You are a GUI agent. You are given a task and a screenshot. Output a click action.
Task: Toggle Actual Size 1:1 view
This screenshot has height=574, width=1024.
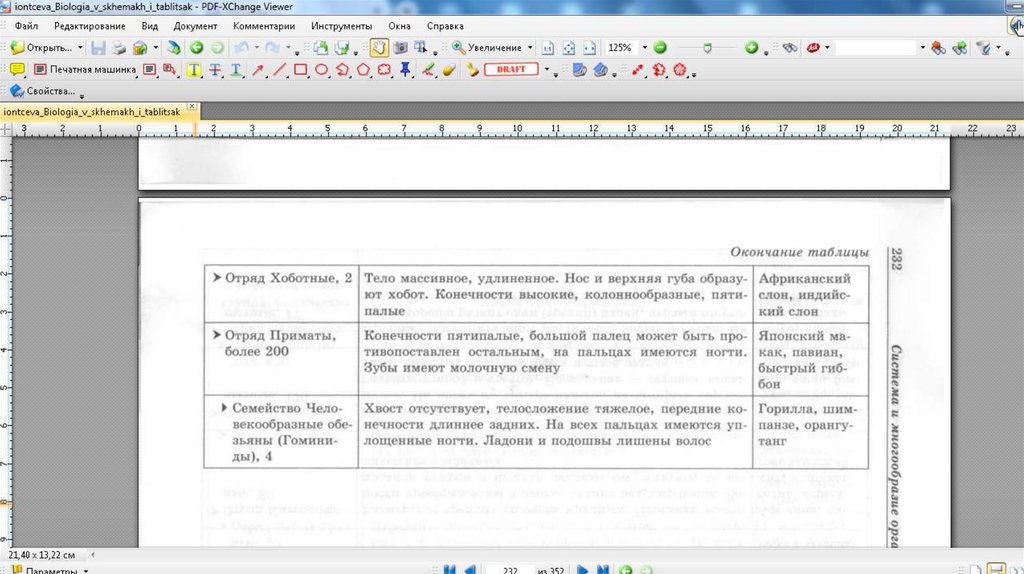[x=547, y=47]
